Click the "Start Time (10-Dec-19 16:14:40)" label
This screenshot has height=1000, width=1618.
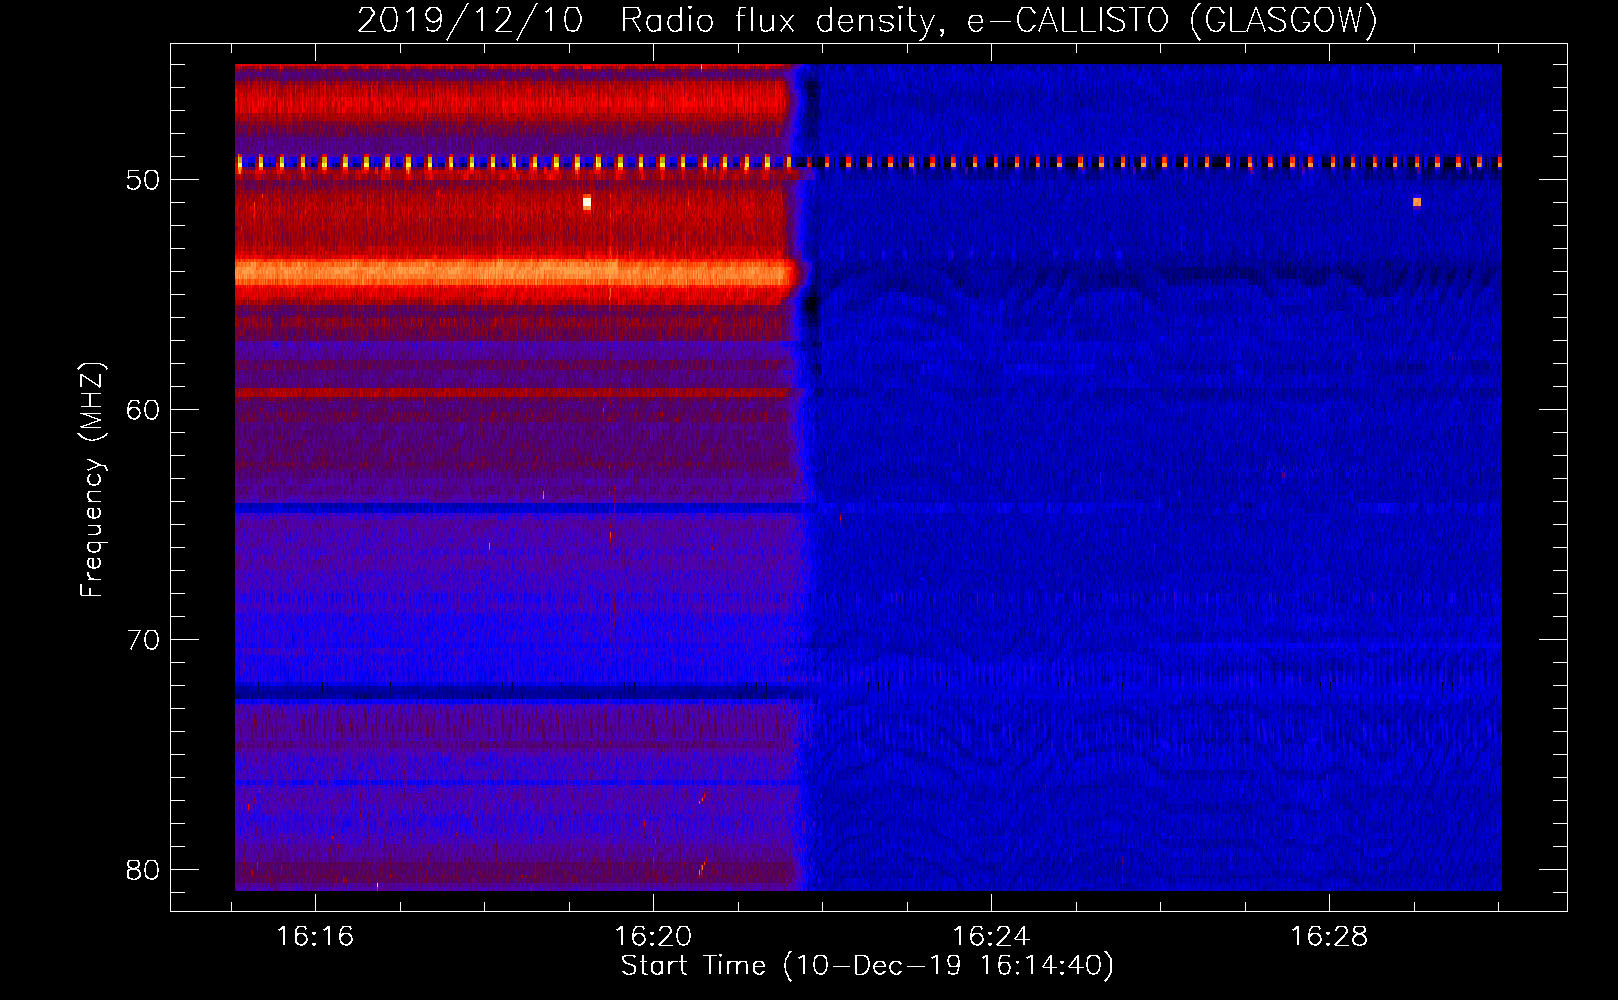pos(867,966)
